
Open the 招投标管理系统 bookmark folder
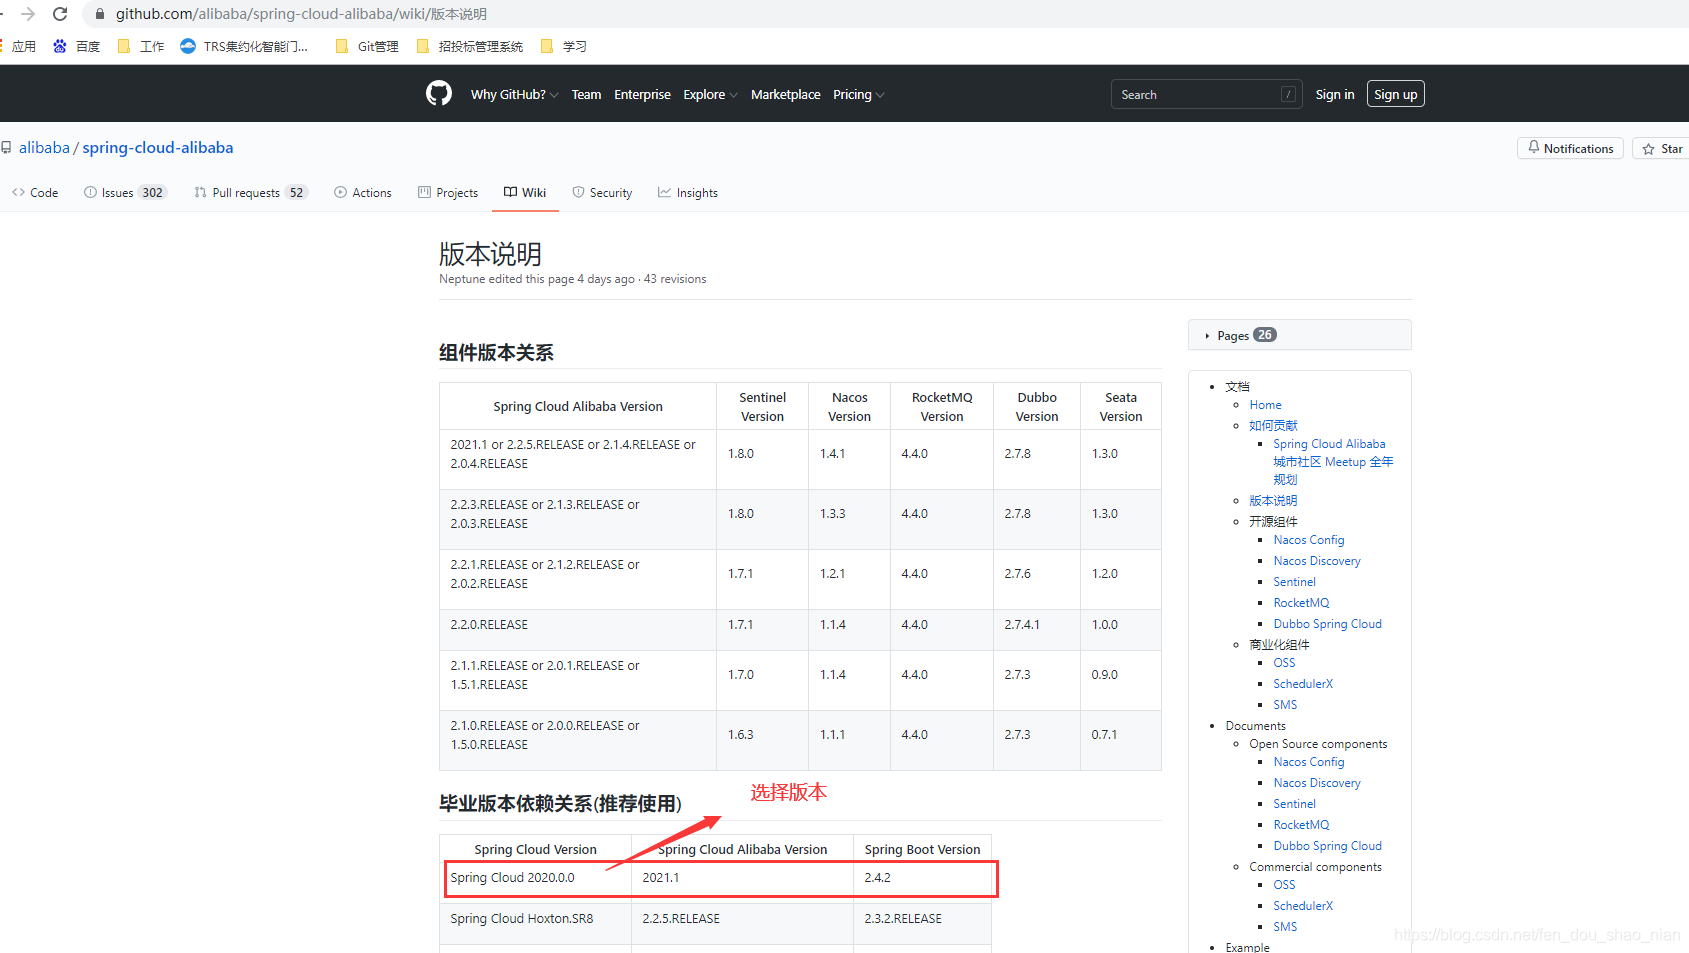[469, 46]
